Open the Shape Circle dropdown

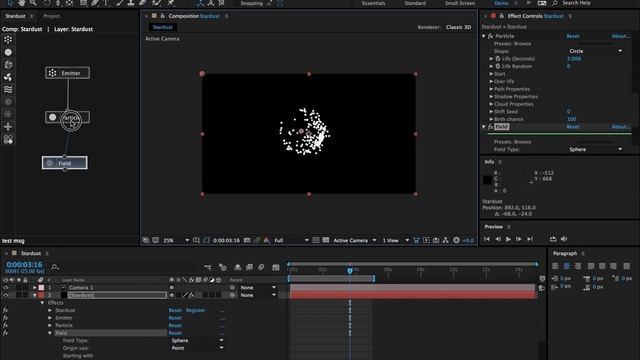coord(595,51)
